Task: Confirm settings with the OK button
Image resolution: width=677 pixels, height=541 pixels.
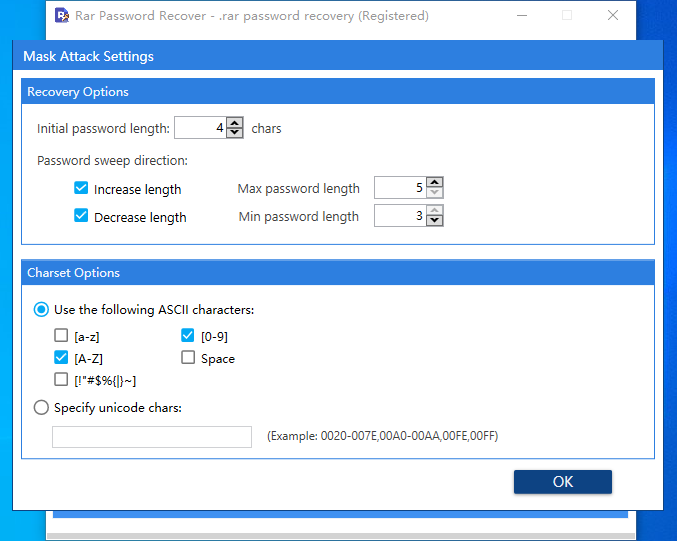Action: click(x=563, y=482)
